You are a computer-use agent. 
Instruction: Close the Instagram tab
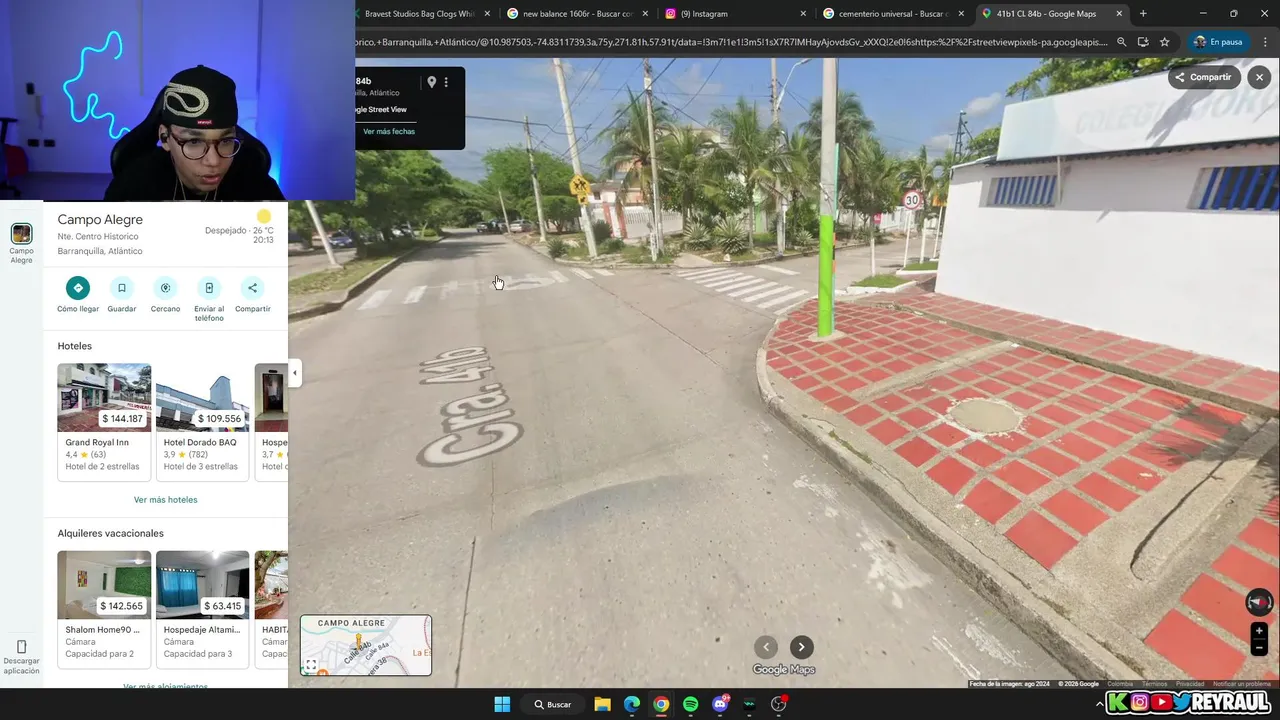pos(803,14)
